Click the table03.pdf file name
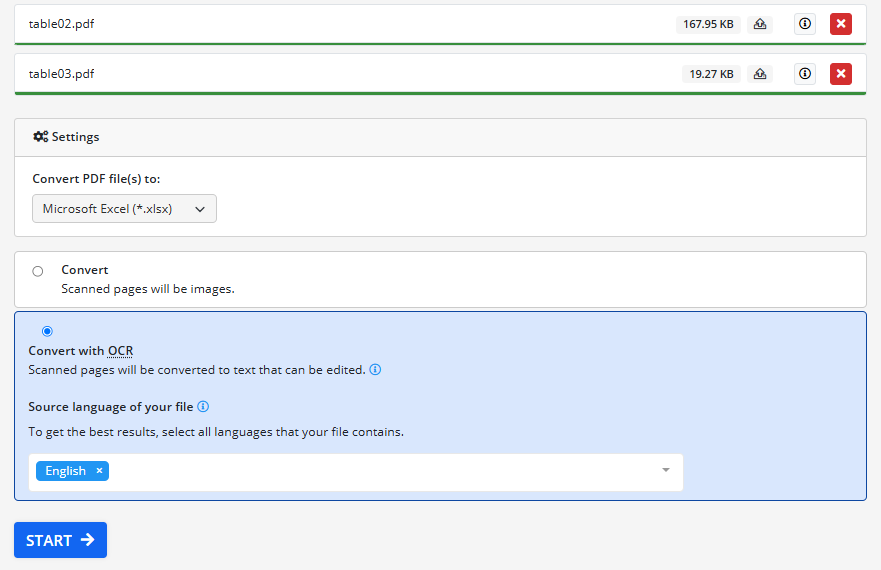881x570 pixels. point(62,74)
